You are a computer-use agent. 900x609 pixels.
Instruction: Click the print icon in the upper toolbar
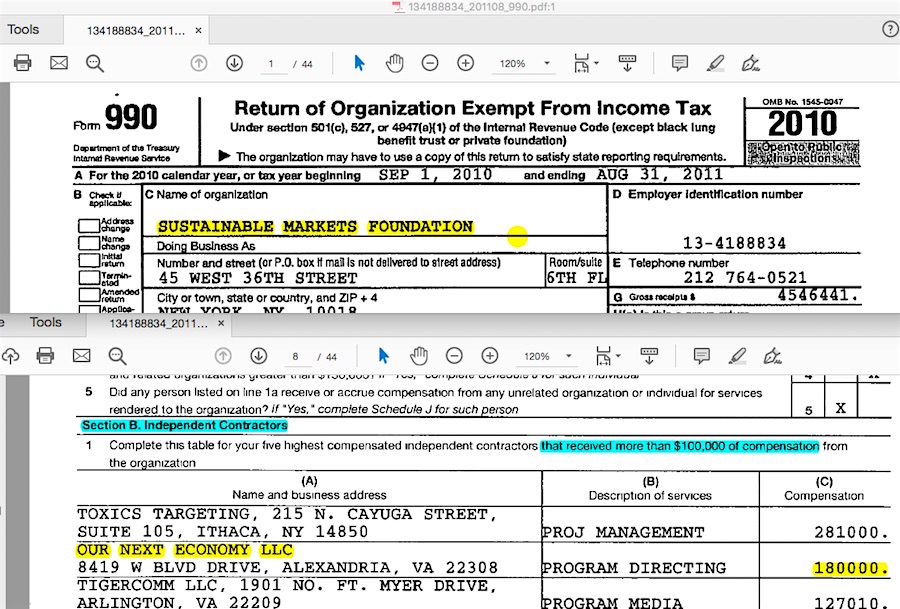click(22, 63)
